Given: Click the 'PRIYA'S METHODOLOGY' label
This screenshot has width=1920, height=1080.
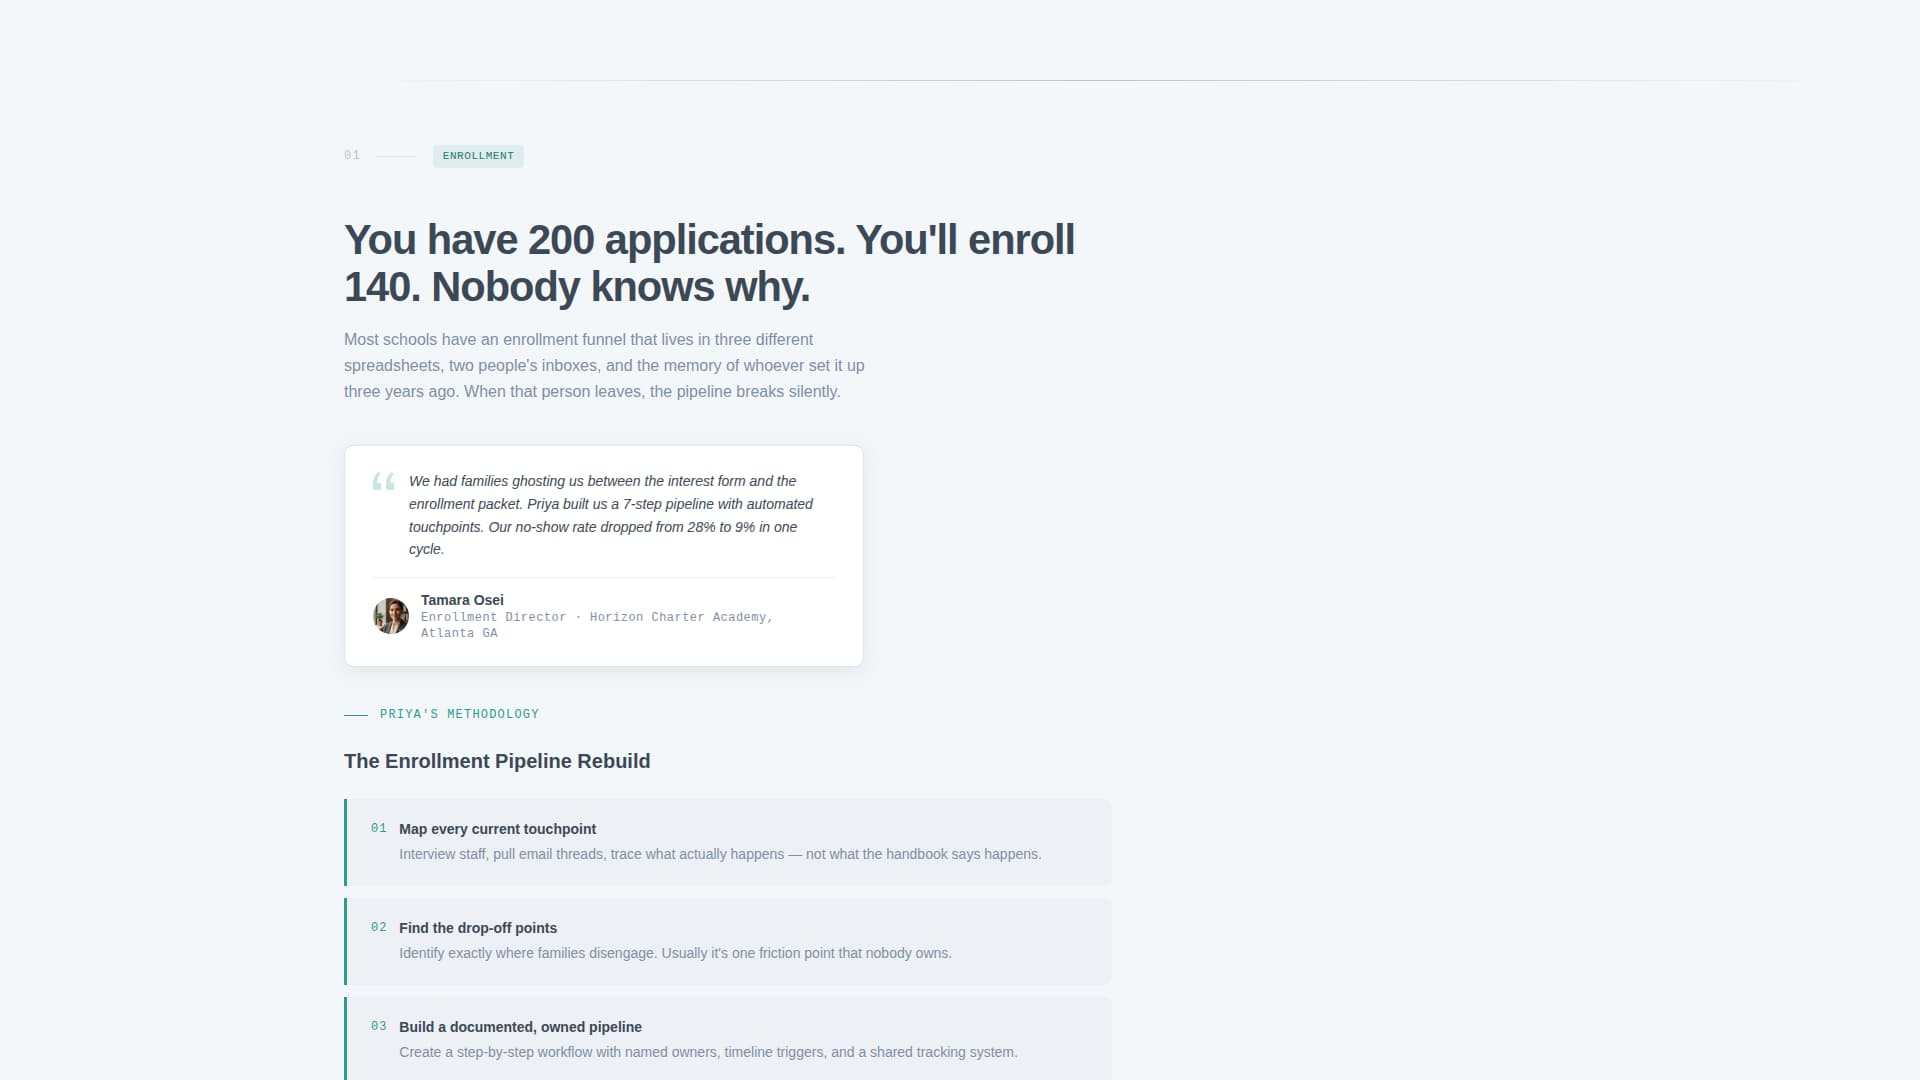Looking at the screenshot, I should coord(459,714).
